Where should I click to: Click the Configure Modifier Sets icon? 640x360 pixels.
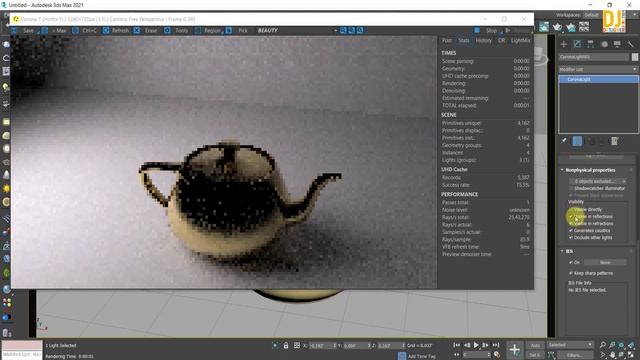tap(614, 141)
